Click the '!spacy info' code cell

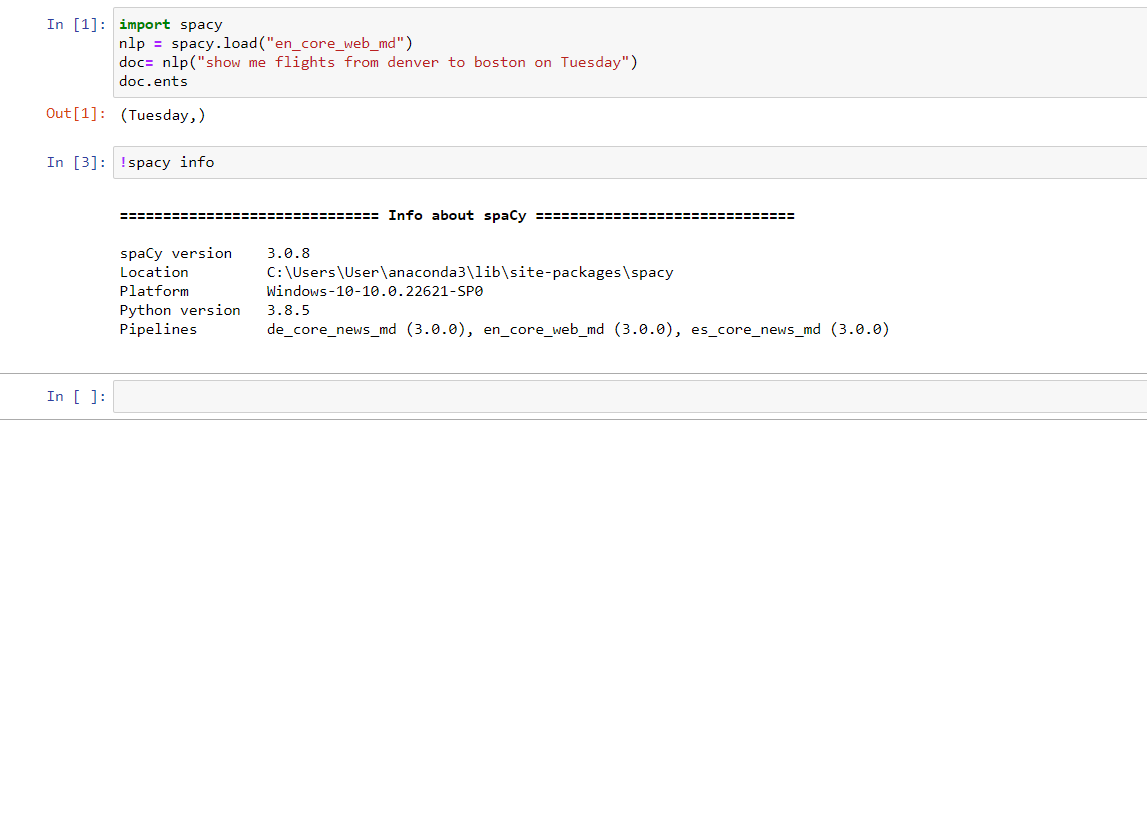click(630, 162)
